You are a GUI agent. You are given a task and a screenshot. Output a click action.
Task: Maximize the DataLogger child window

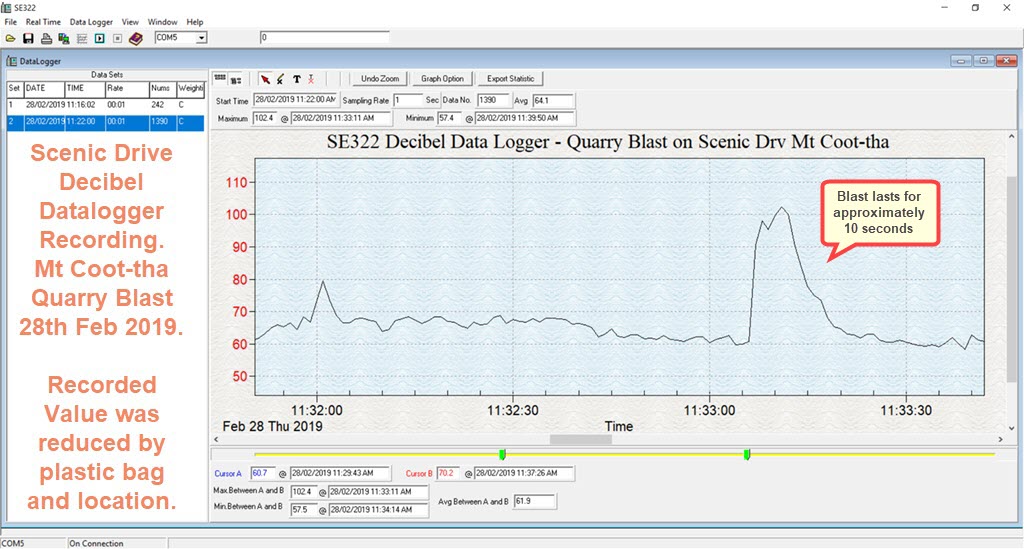click(984, 61)
